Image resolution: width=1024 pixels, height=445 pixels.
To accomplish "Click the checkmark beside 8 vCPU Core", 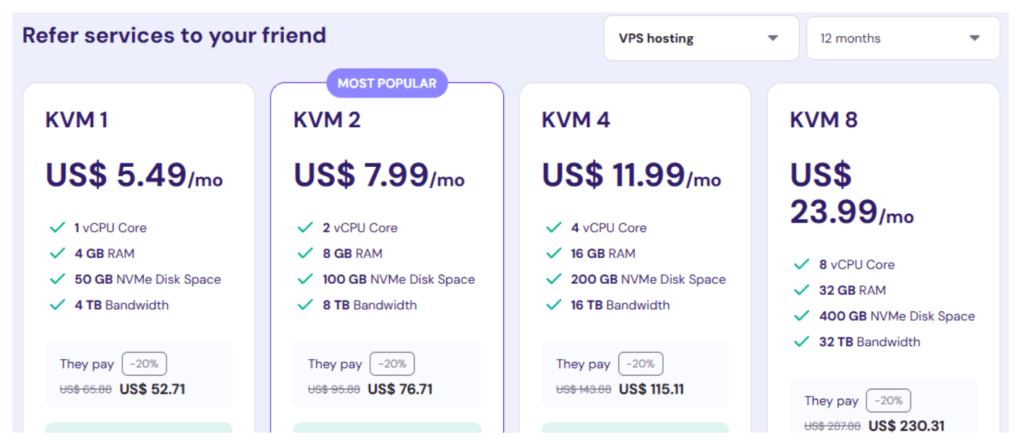I will point(801,265).
